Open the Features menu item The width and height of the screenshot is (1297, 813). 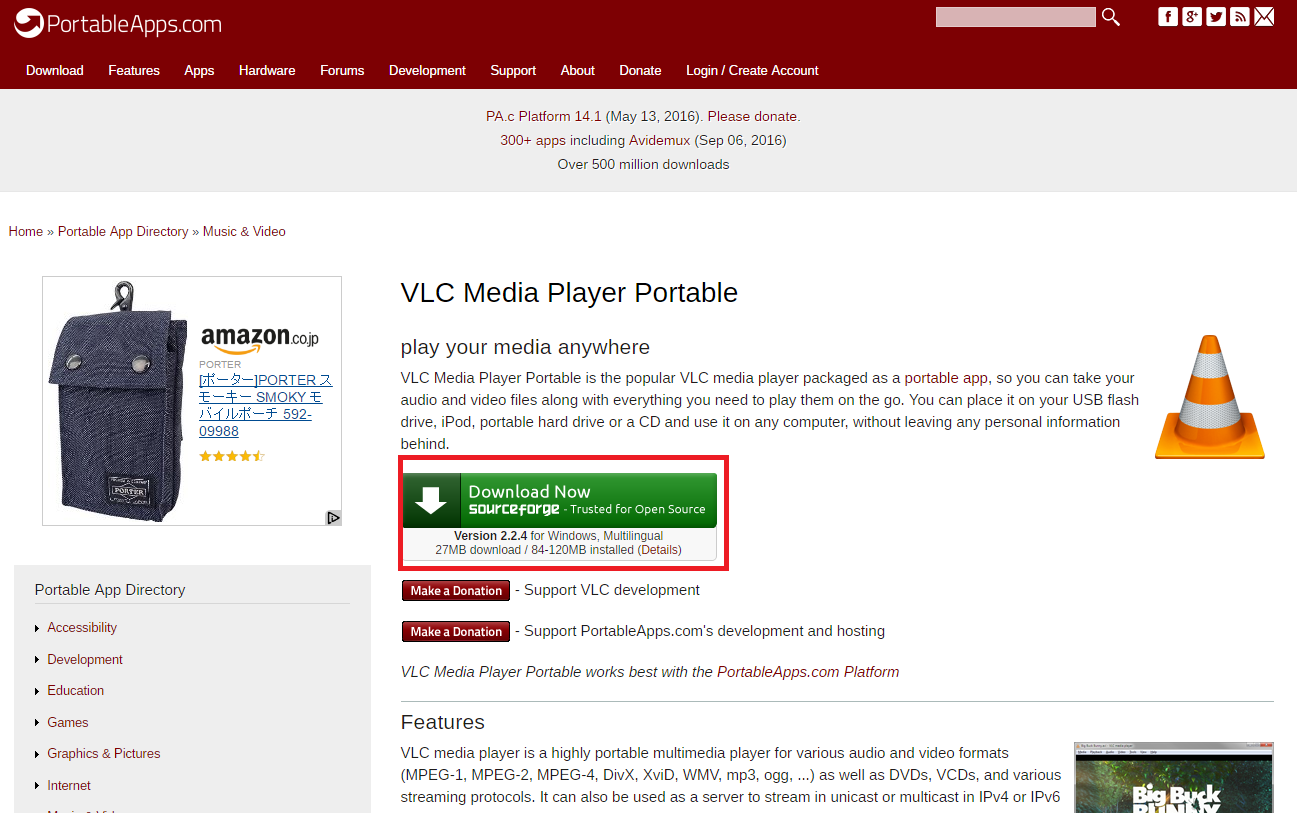pyautogui.click(x=134, y=70)
